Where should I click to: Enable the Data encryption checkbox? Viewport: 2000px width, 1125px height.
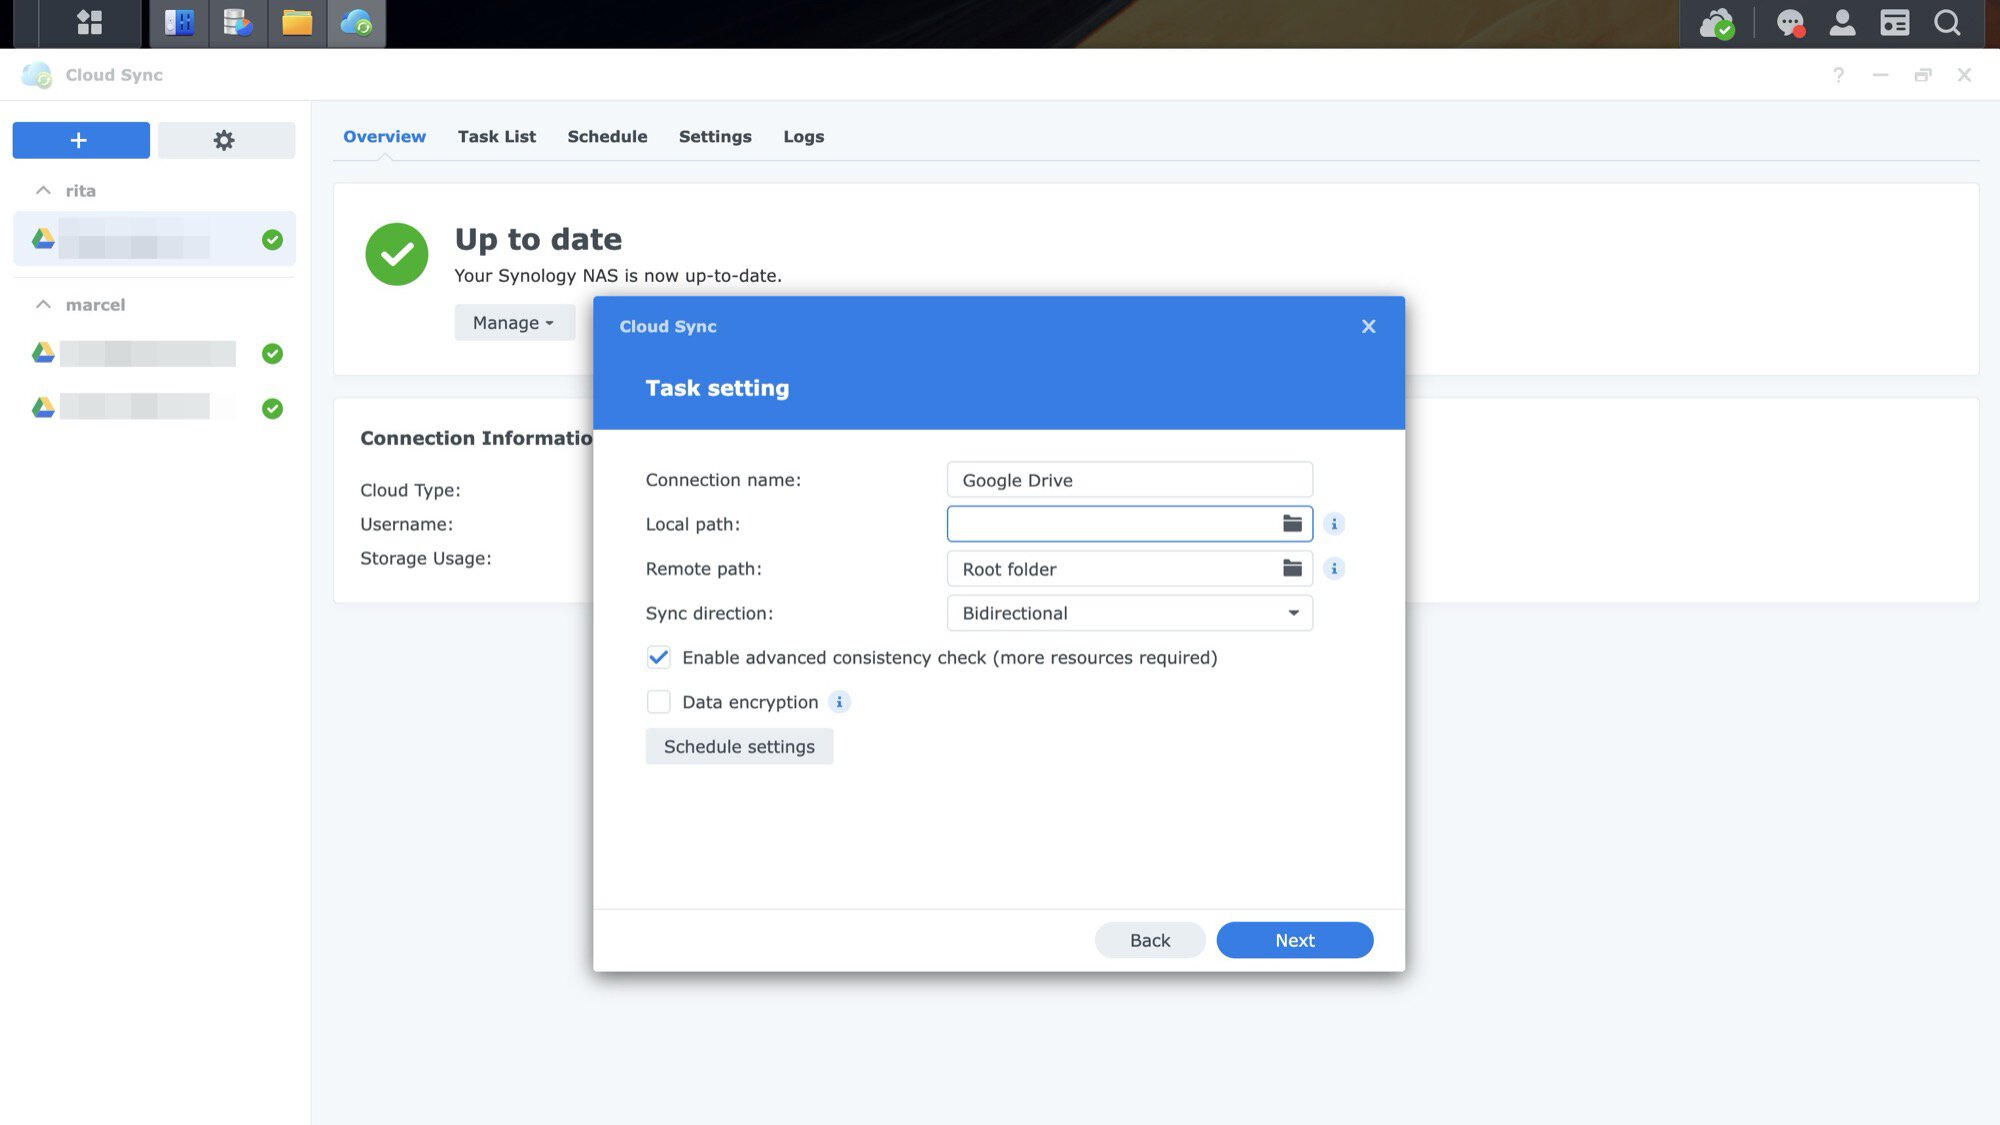[x=658, y=702]
